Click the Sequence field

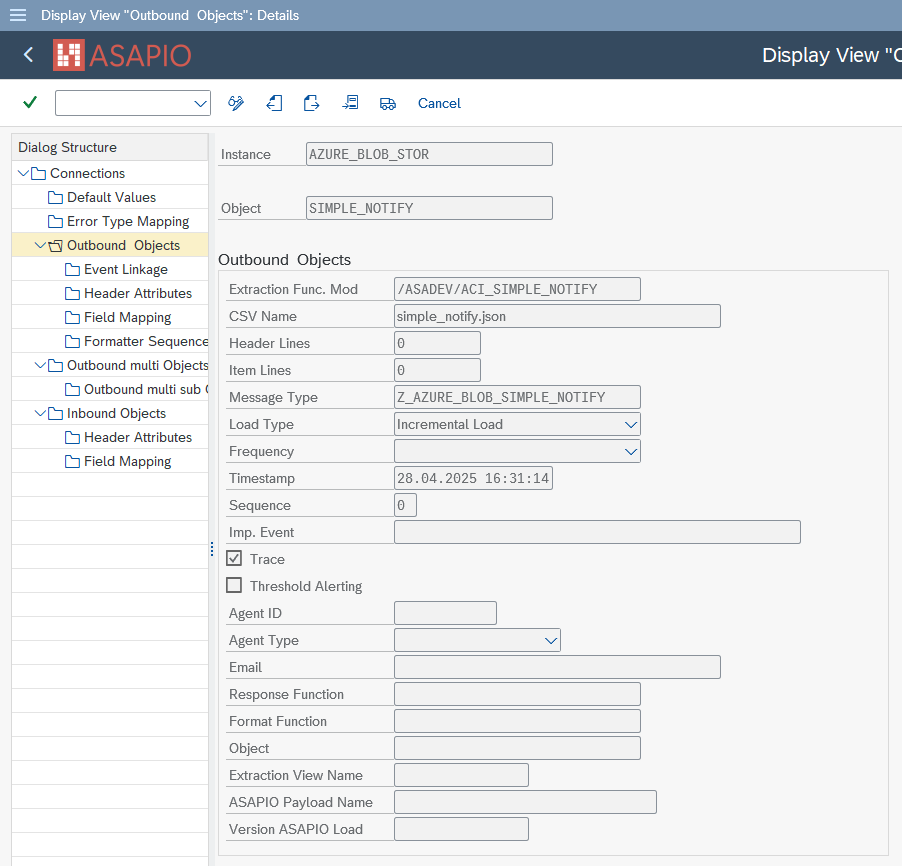click(x=405, y=505)
